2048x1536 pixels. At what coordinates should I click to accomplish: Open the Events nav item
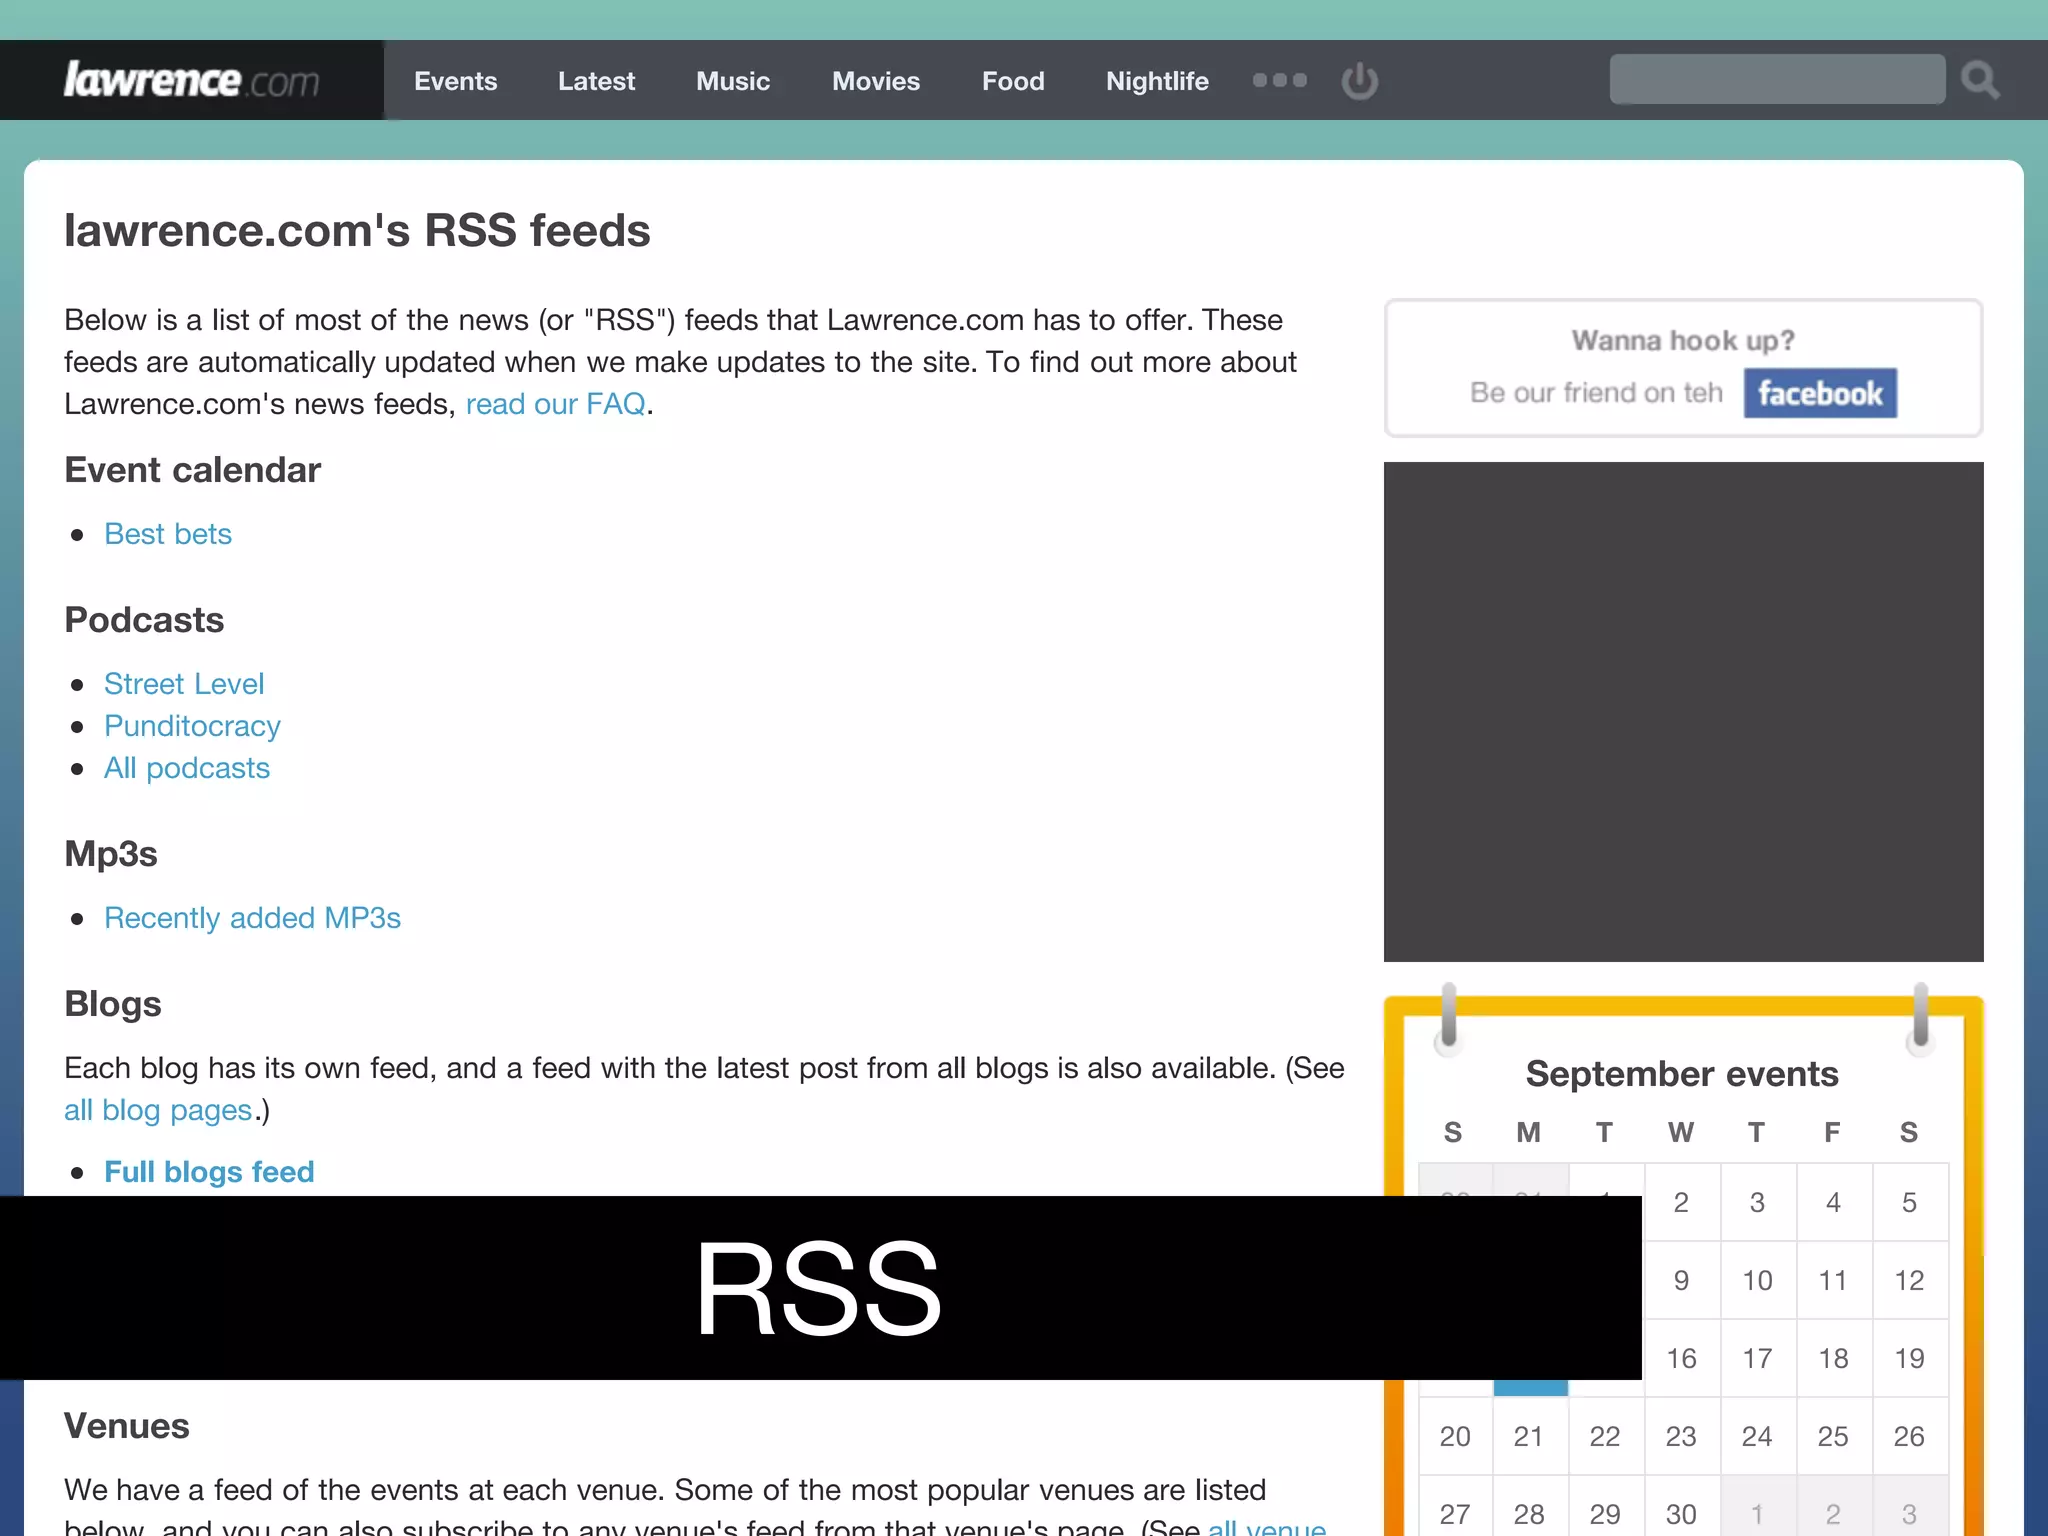coord(455,81)
